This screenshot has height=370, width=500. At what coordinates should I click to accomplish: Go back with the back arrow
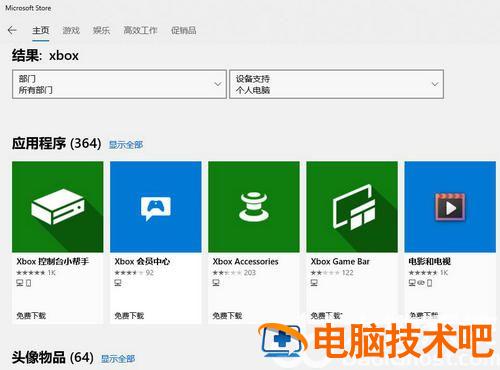12,30
